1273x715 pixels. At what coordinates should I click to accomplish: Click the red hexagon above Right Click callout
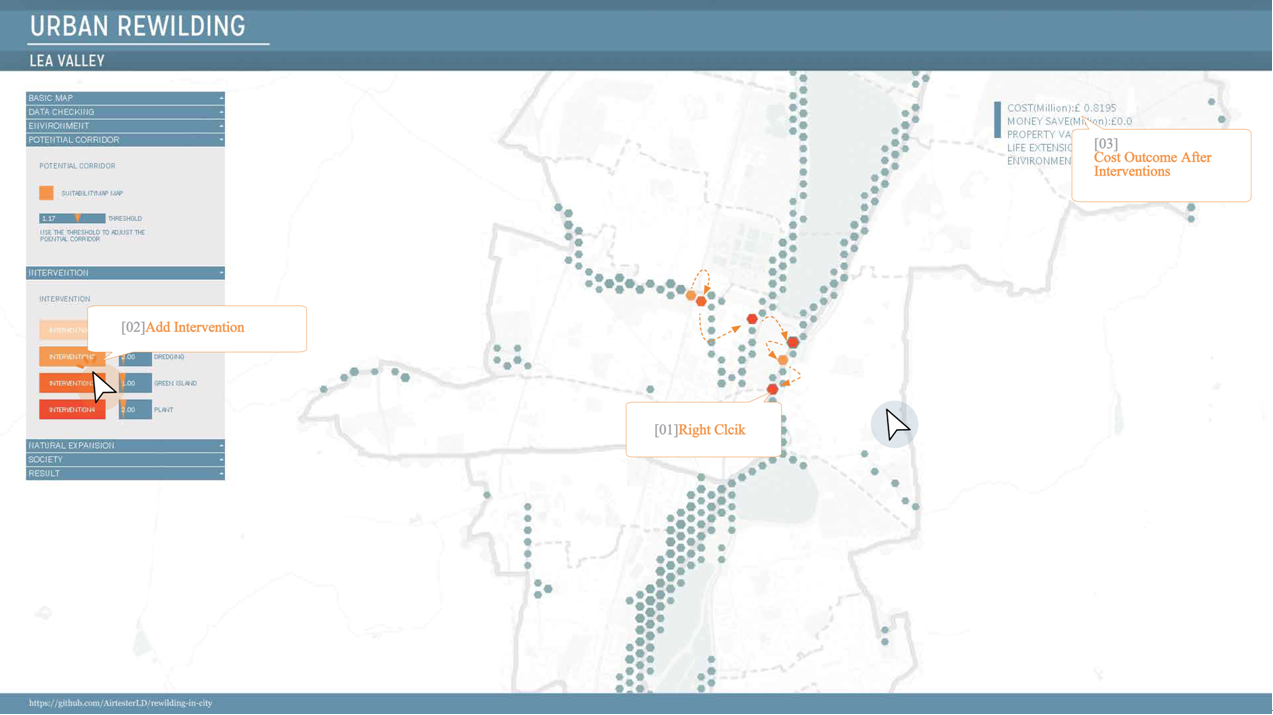772,389
